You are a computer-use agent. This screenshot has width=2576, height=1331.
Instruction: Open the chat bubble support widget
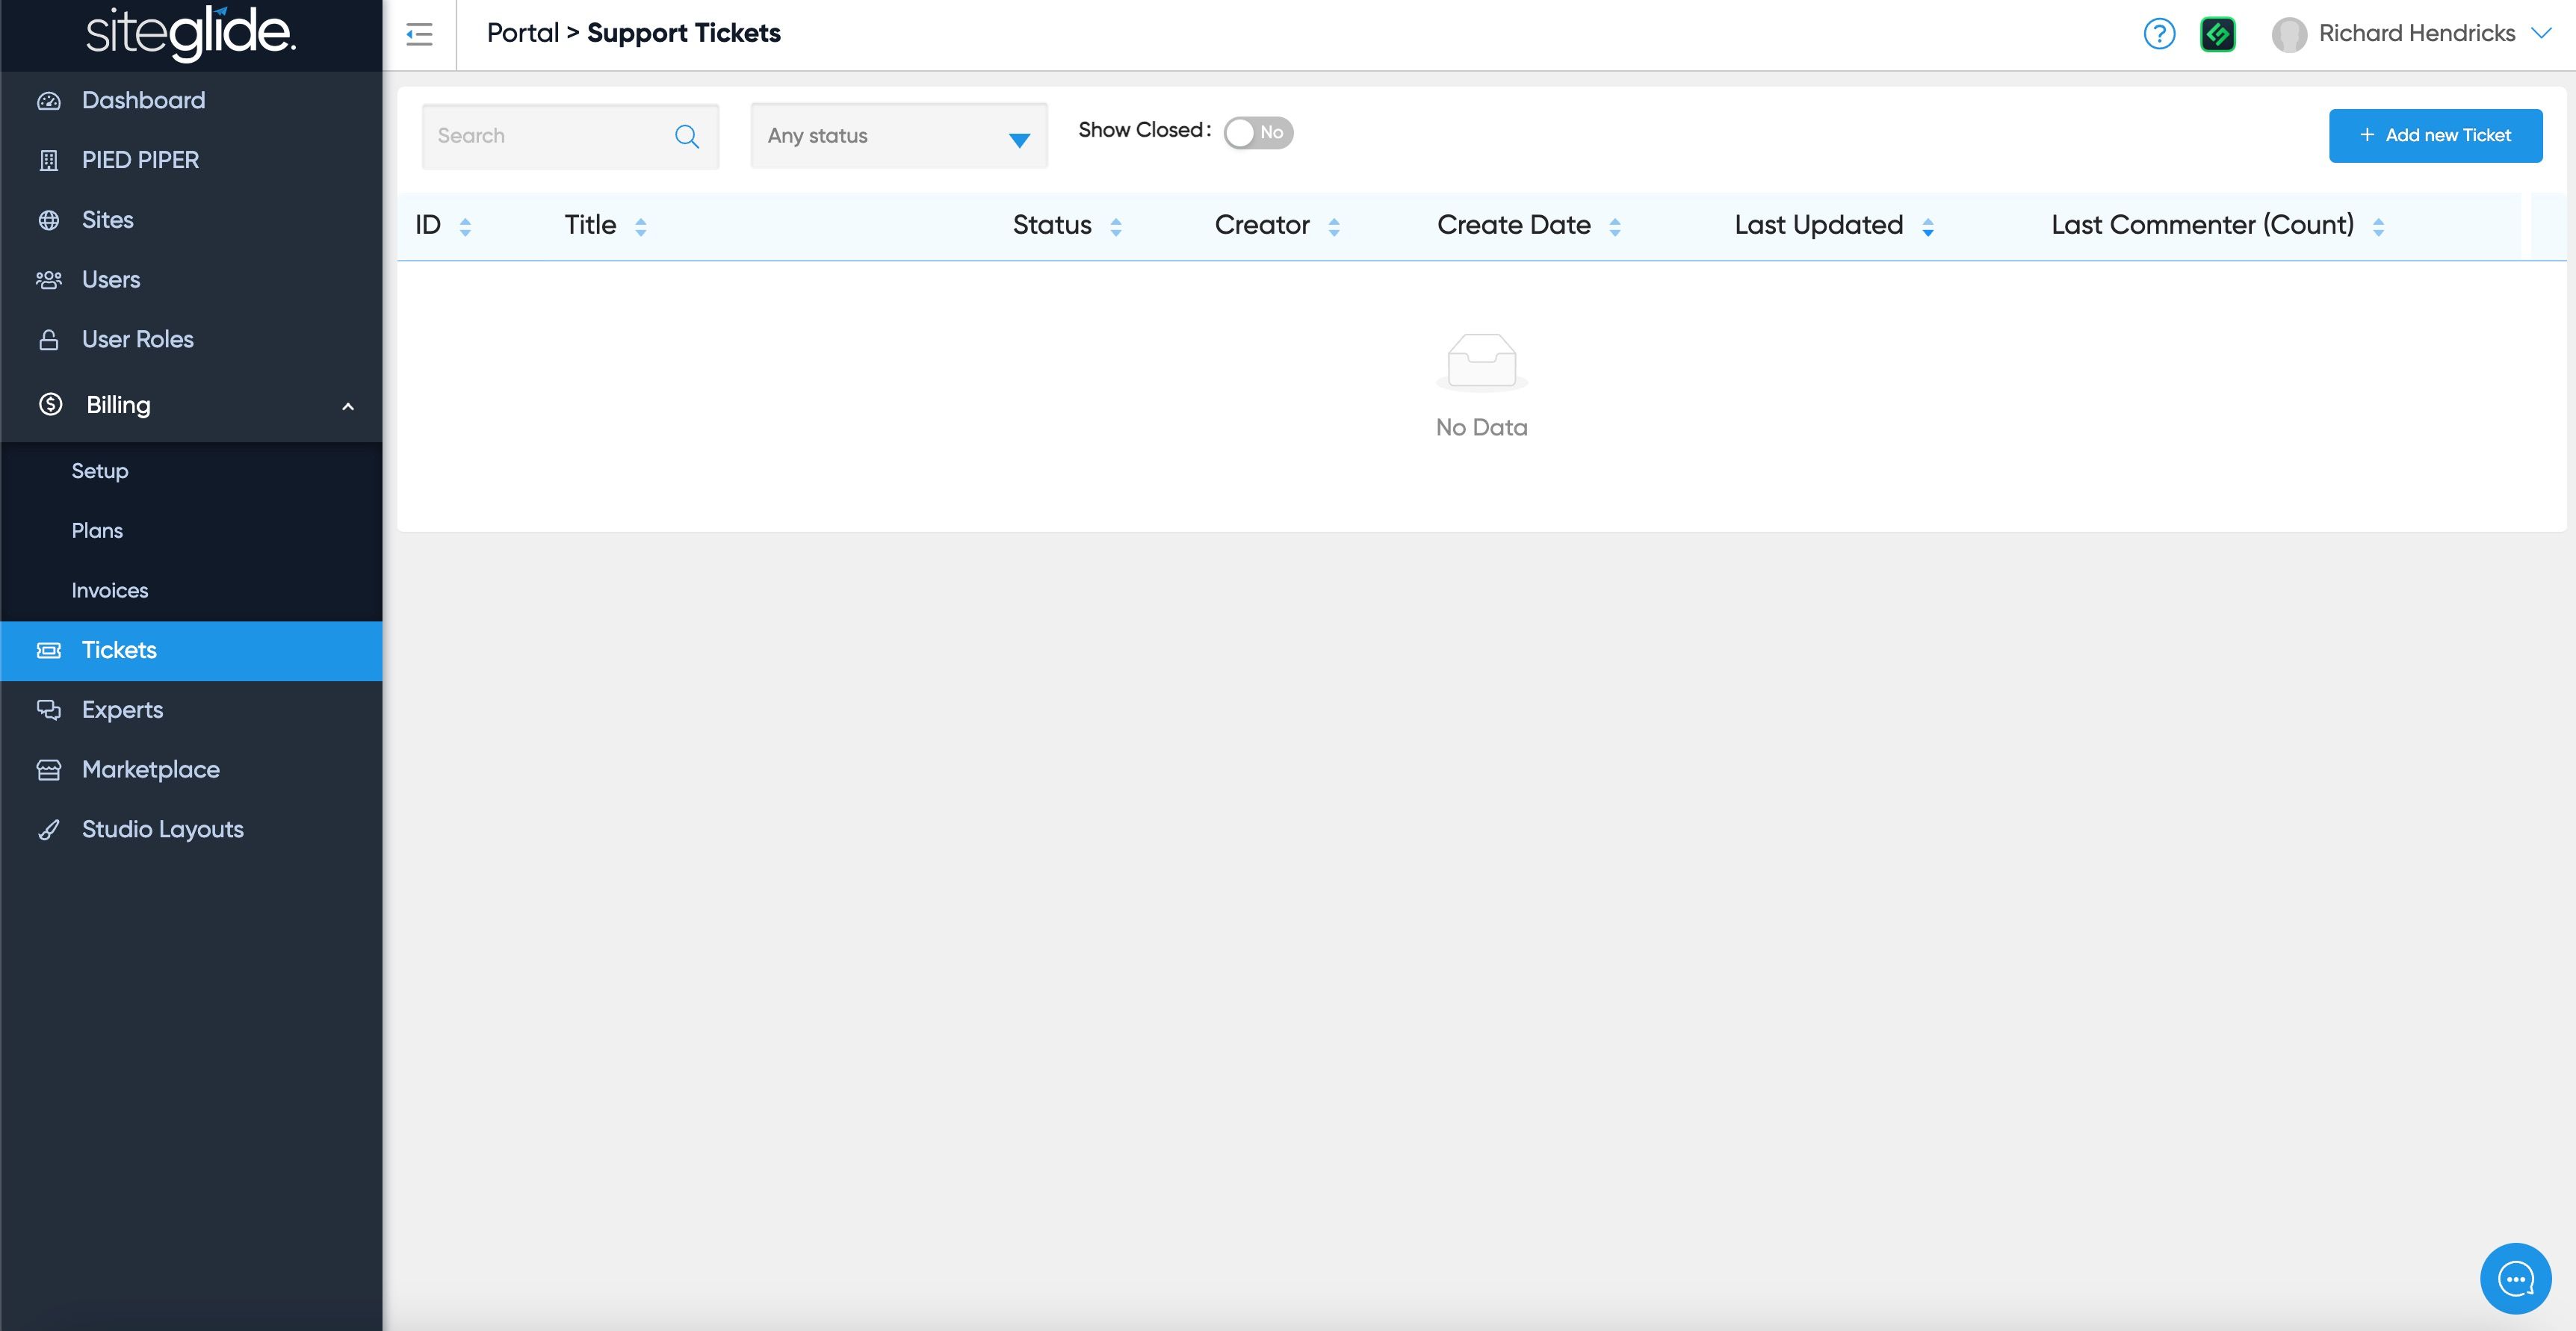(2515, 1278)
